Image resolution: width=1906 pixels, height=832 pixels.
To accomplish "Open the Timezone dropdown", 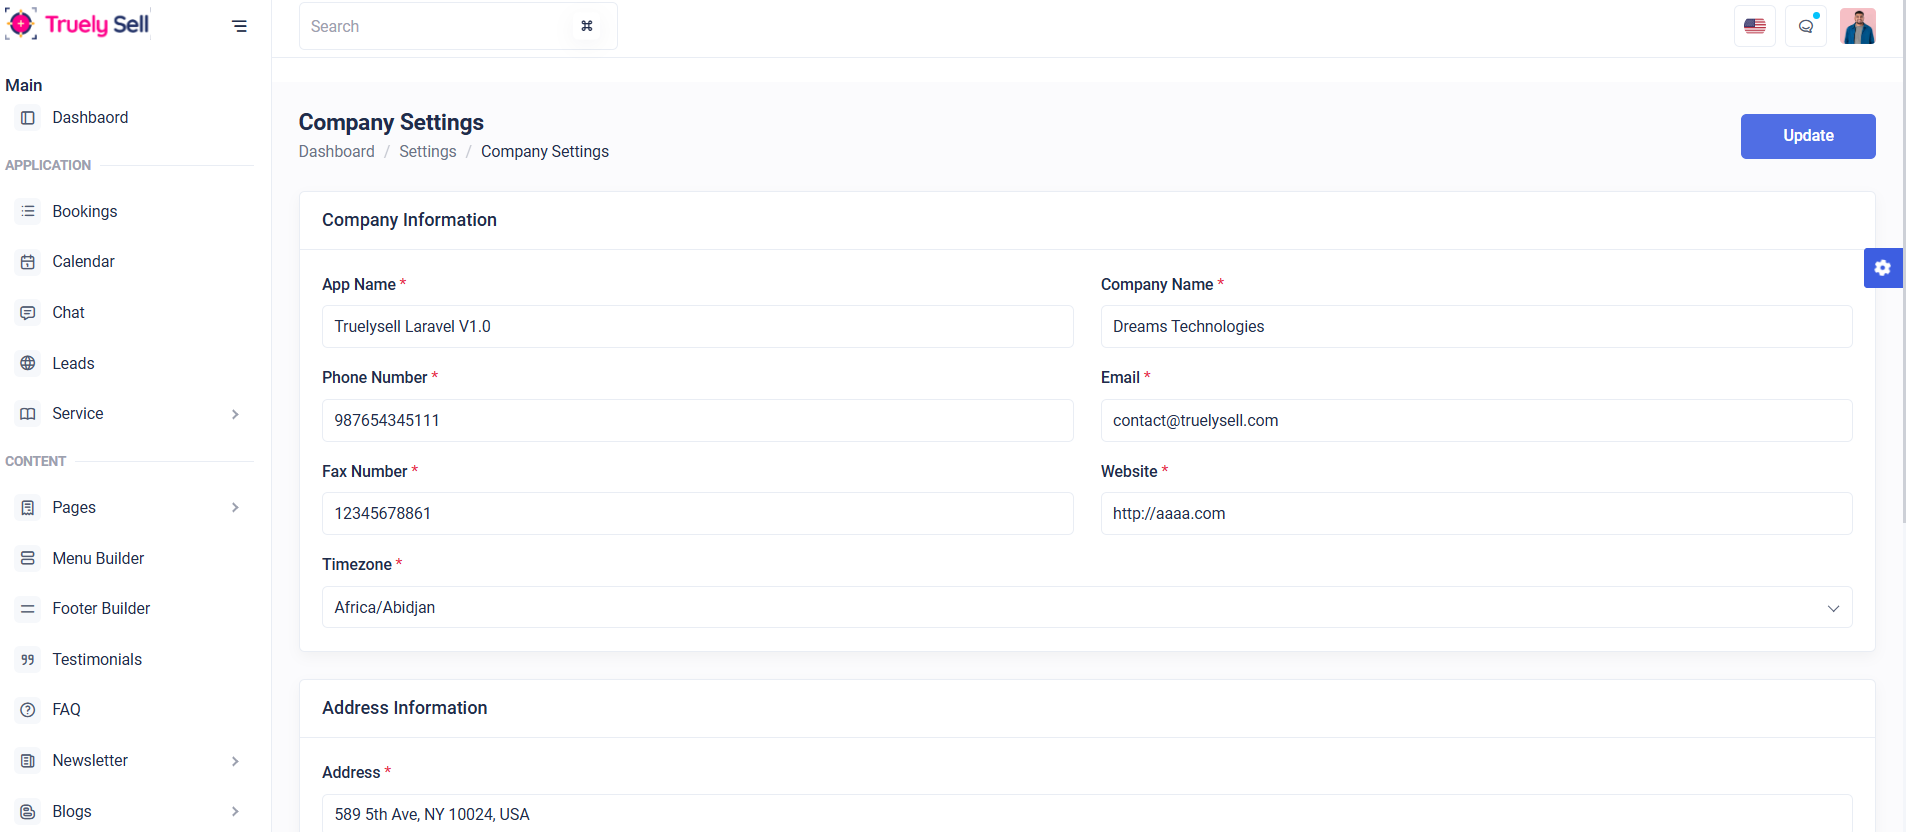I will point(1086,607).
